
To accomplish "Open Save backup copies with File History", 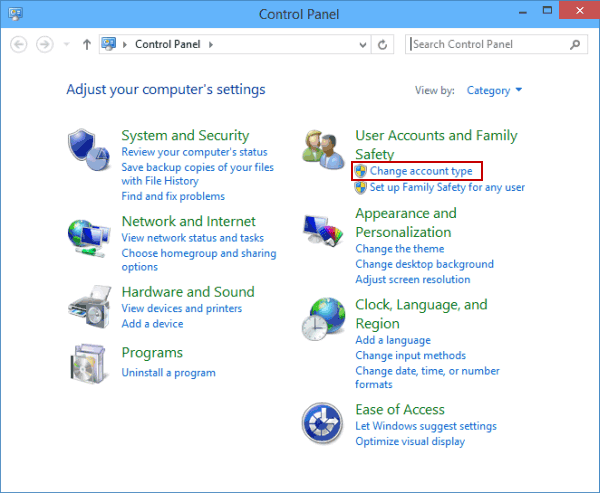I will point(197,174).
